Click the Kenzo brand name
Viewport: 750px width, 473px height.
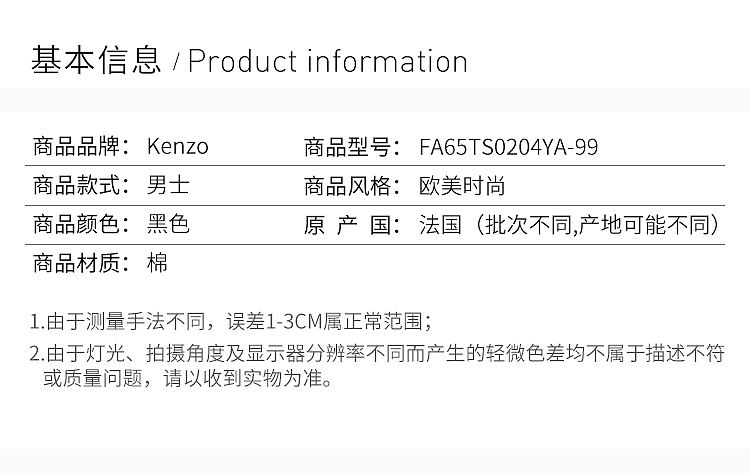coord(178,147)
